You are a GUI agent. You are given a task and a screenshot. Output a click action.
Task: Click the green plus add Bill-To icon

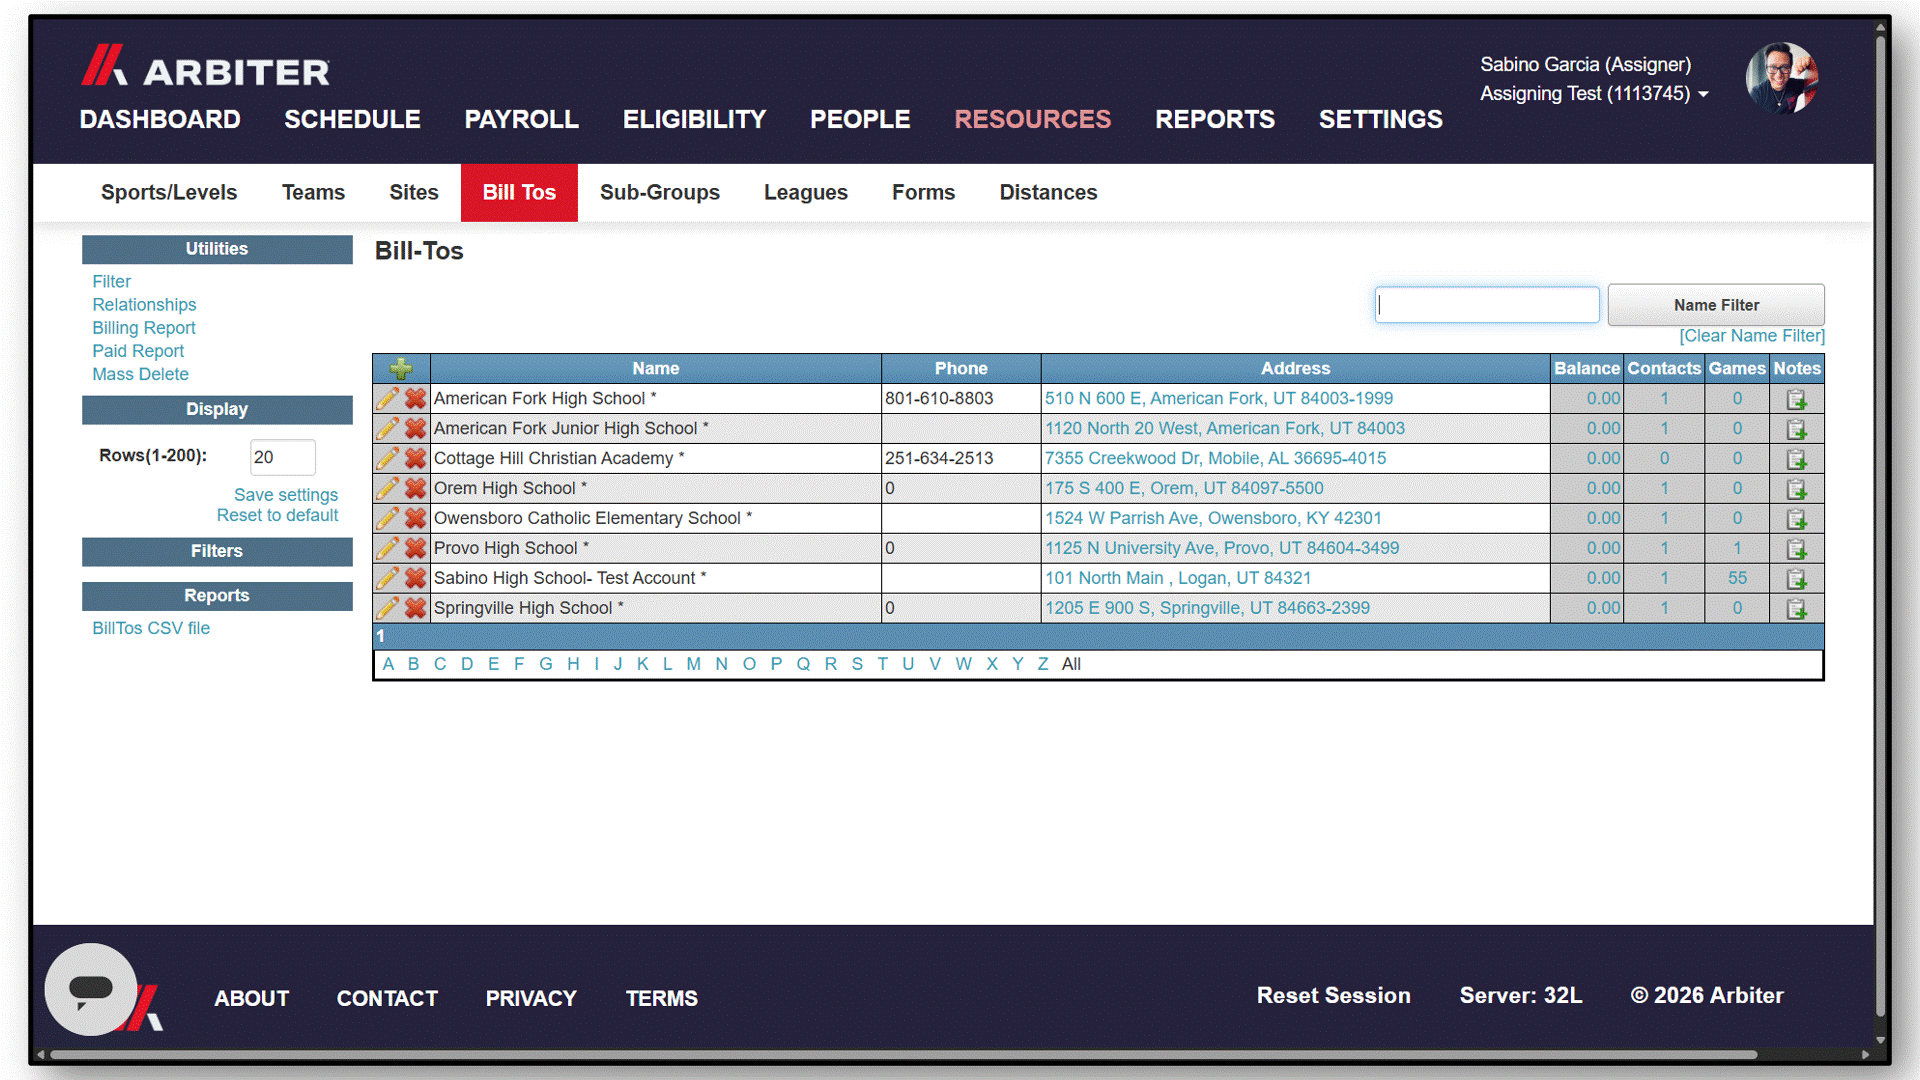tap(401, 369)
